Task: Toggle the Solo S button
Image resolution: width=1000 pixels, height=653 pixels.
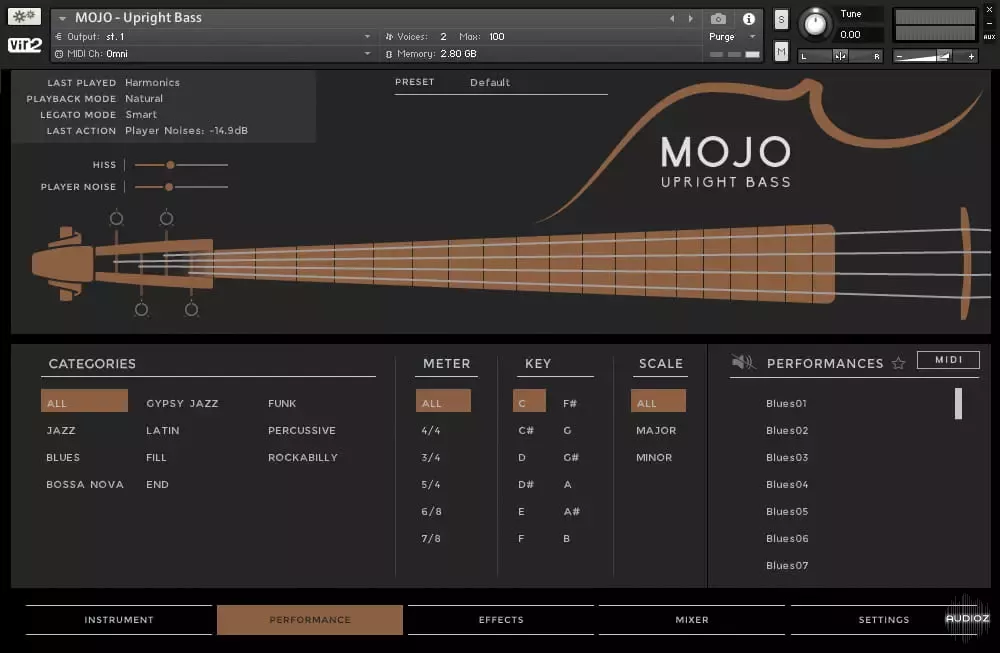Action: tap(781, 20)
